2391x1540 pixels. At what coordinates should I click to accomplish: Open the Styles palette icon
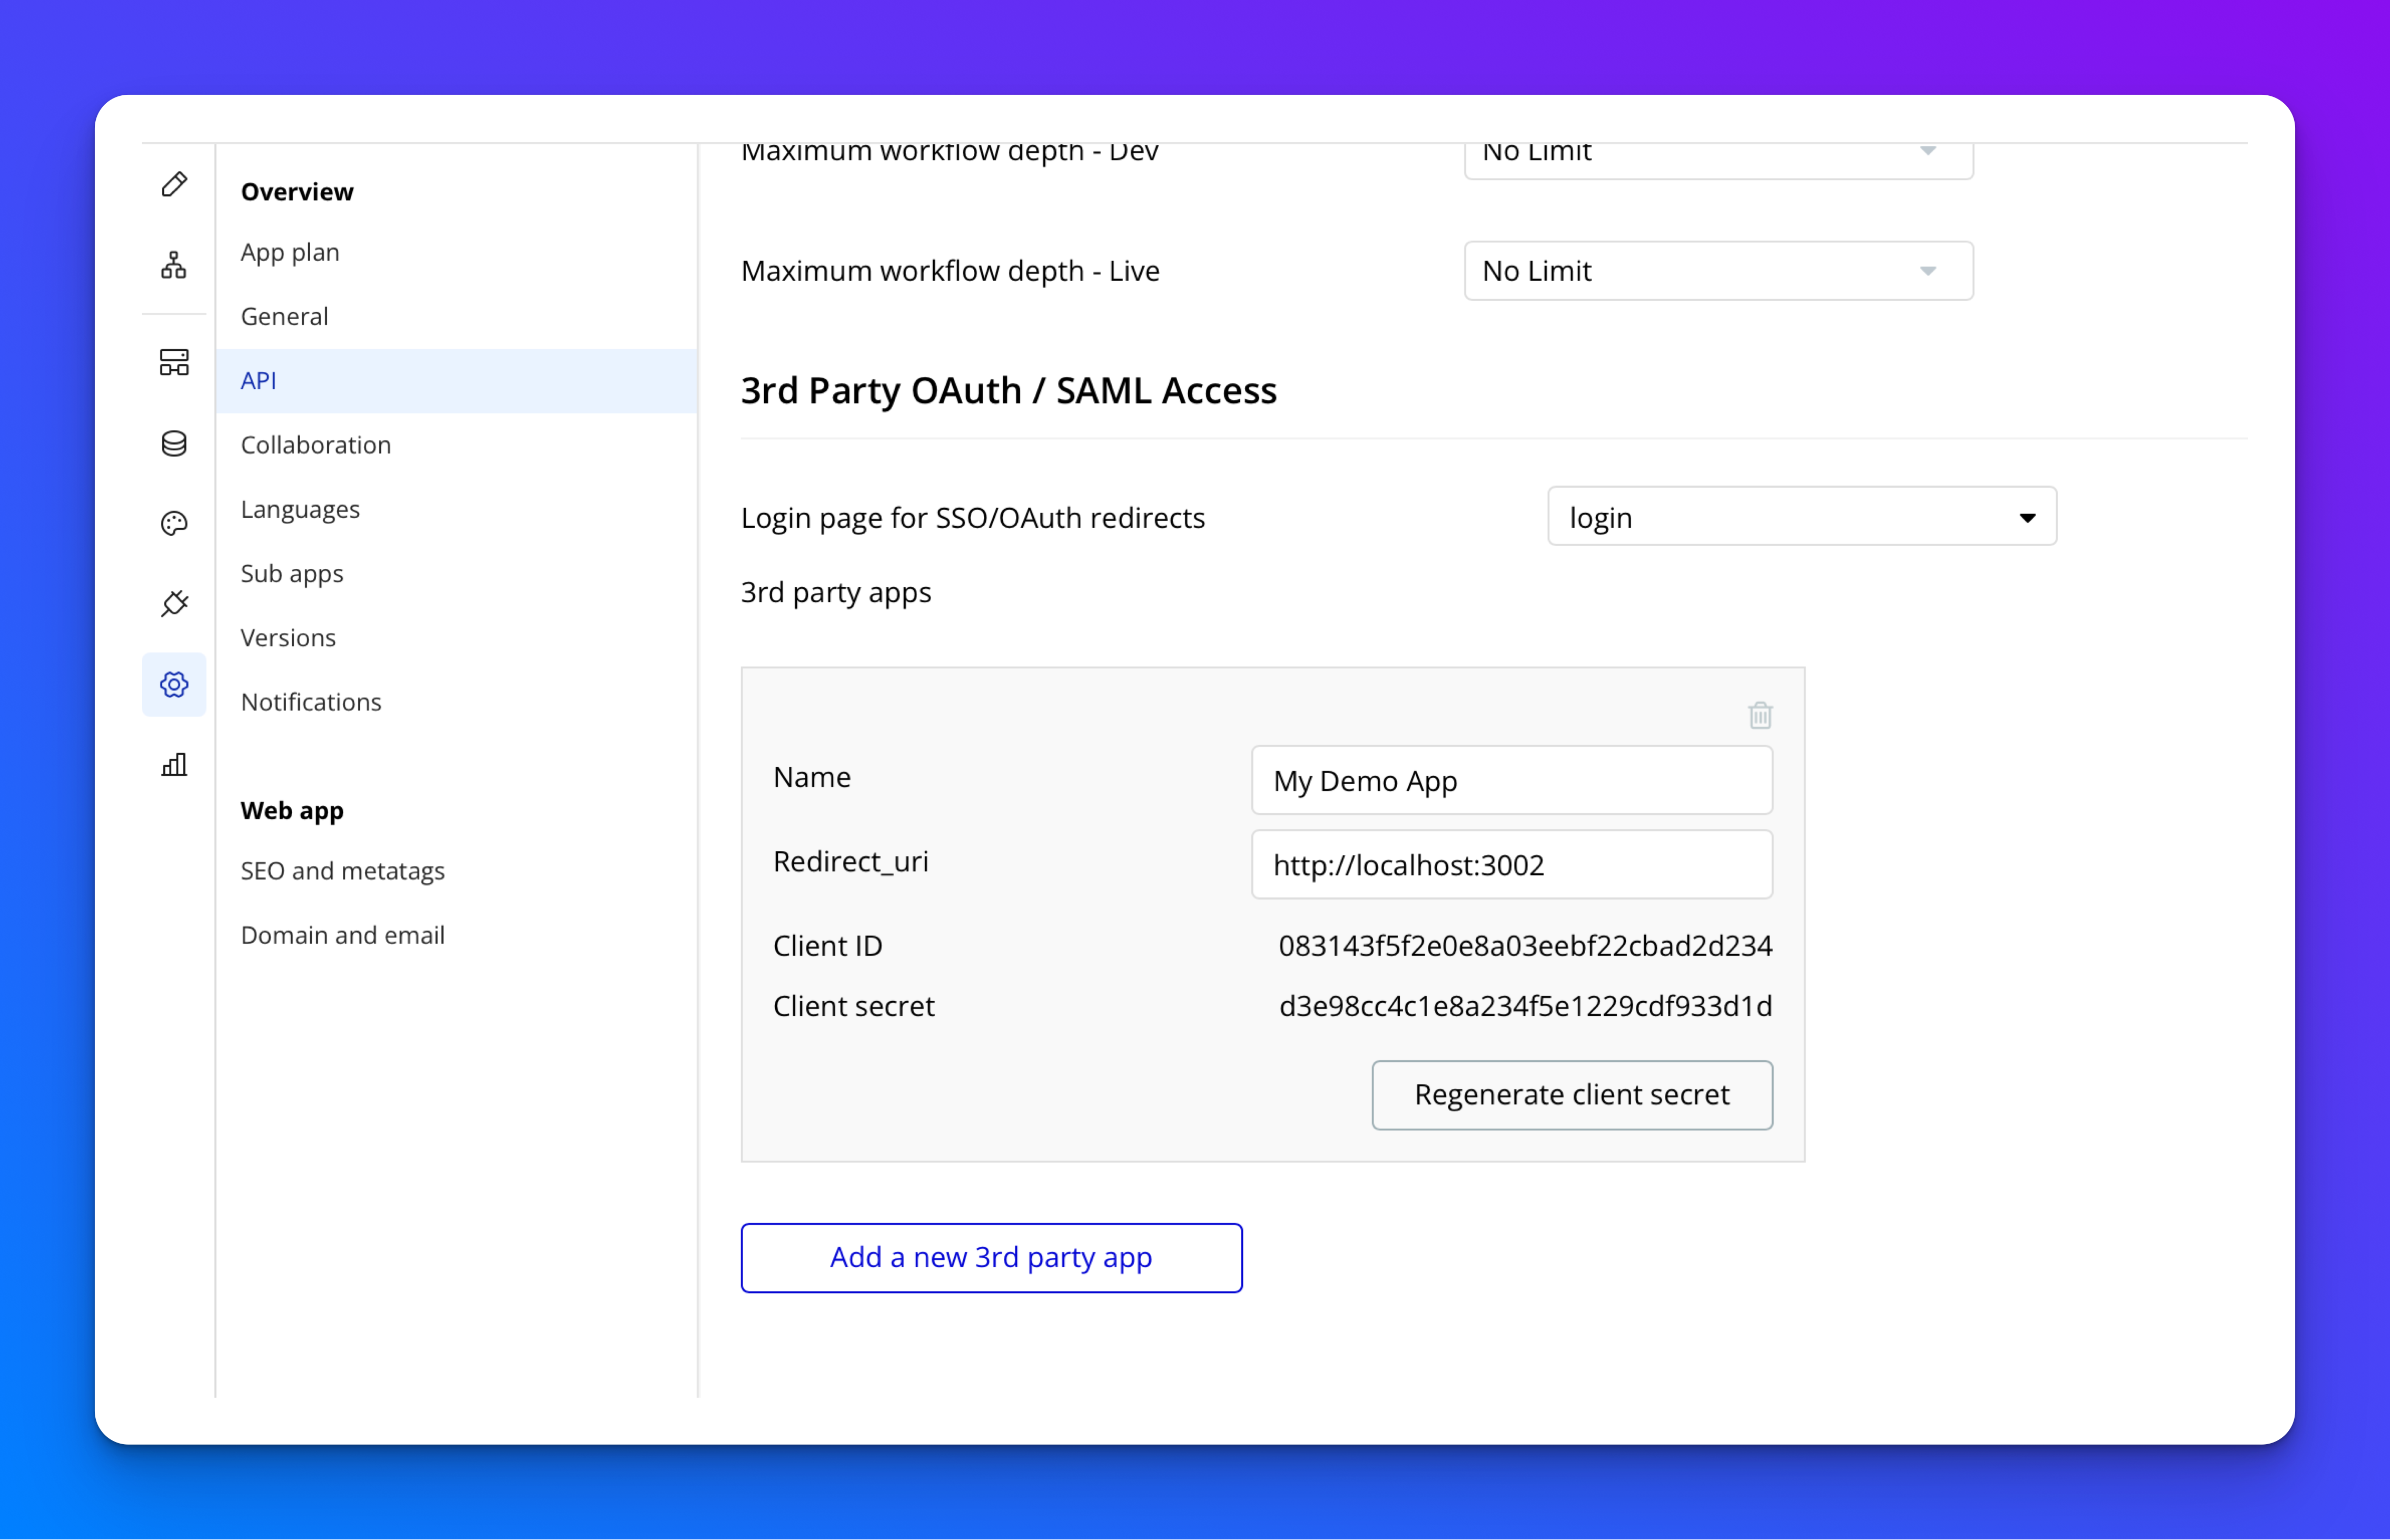click(x=174, y=523)
